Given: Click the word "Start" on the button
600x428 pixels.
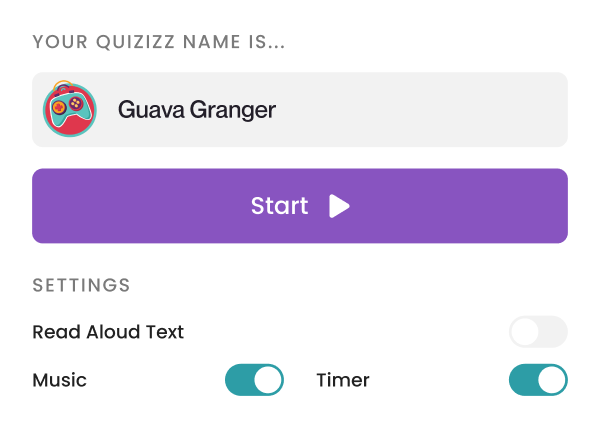Looking at the screenshot, I should coord(279,206).
